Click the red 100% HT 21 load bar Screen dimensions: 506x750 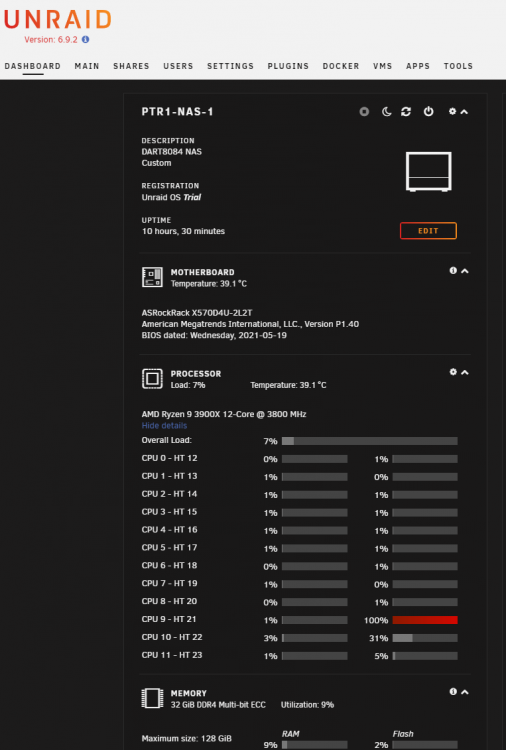(425, 620)
